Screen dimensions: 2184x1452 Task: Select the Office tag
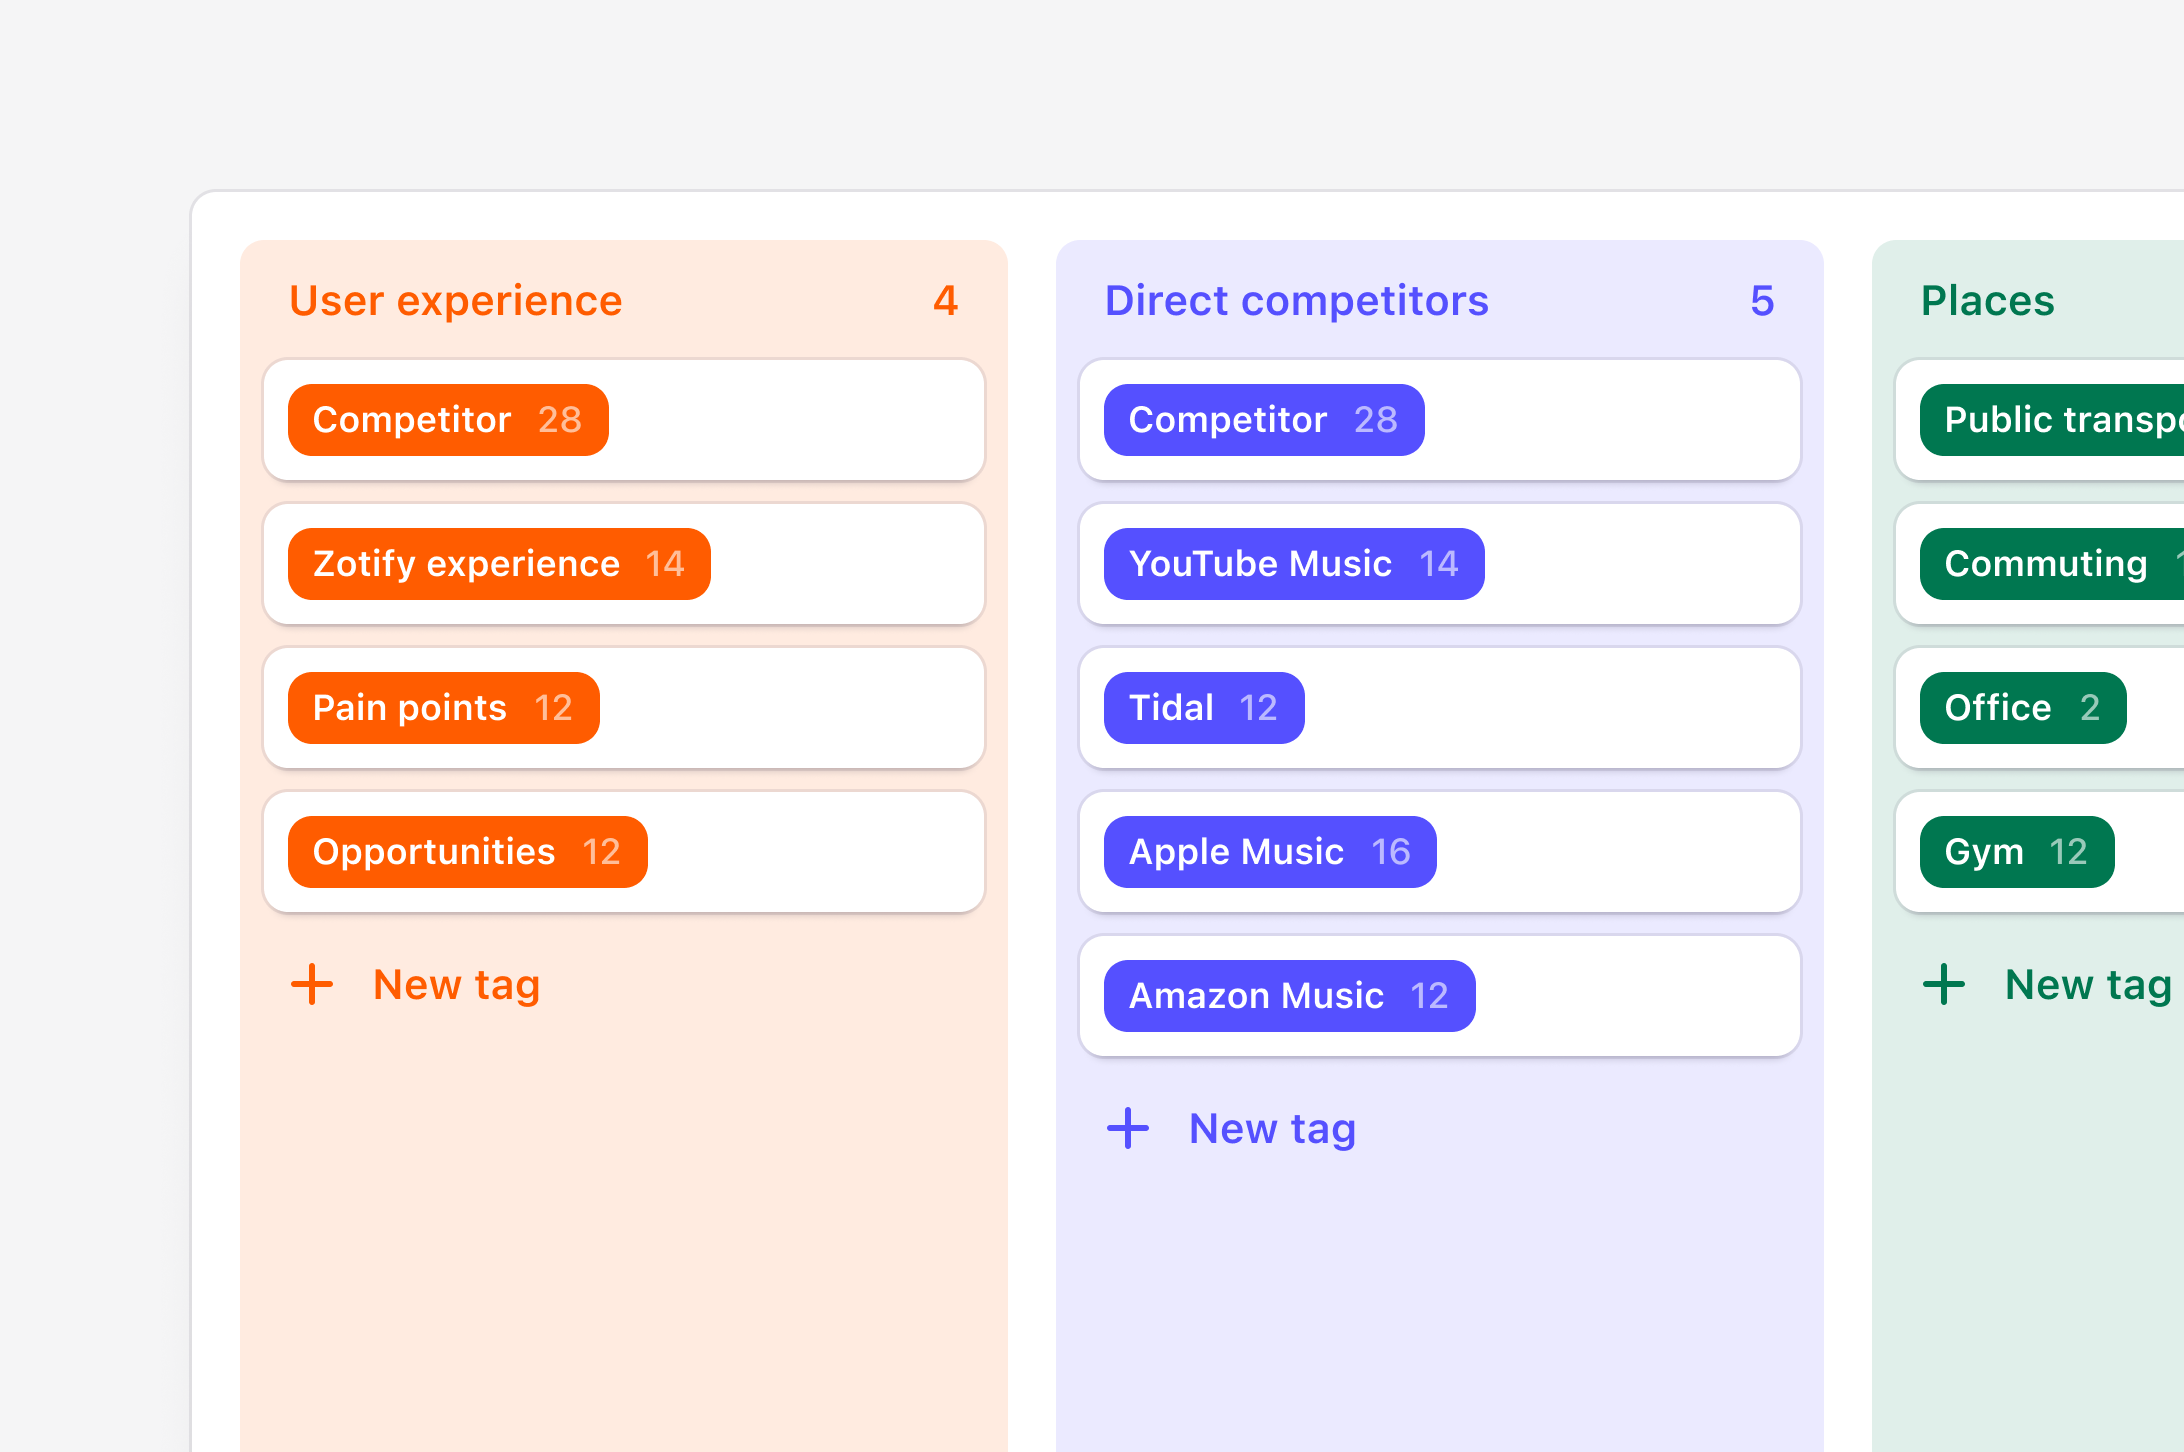[x=2022, y=708]
